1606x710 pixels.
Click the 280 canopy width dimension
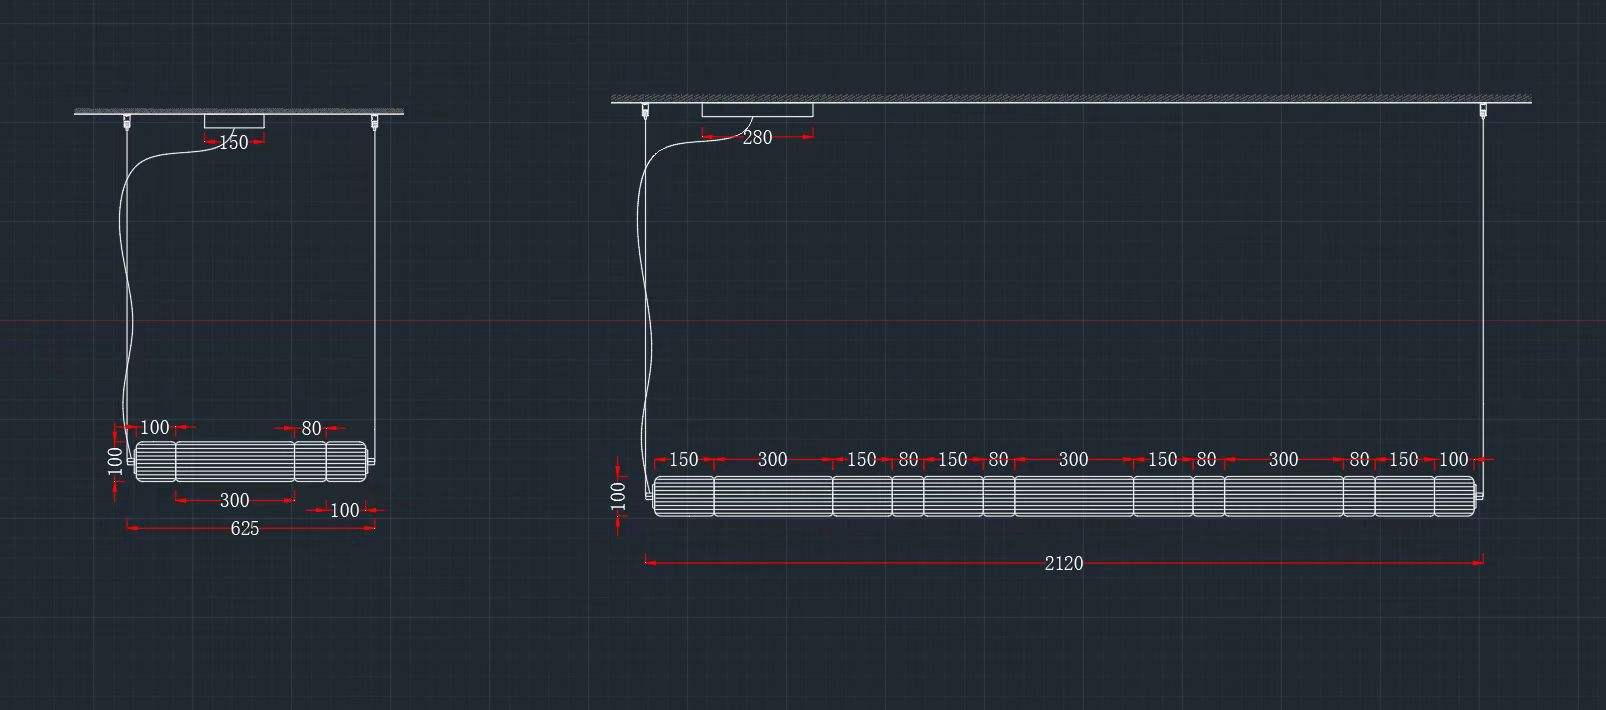click(757, 138)
